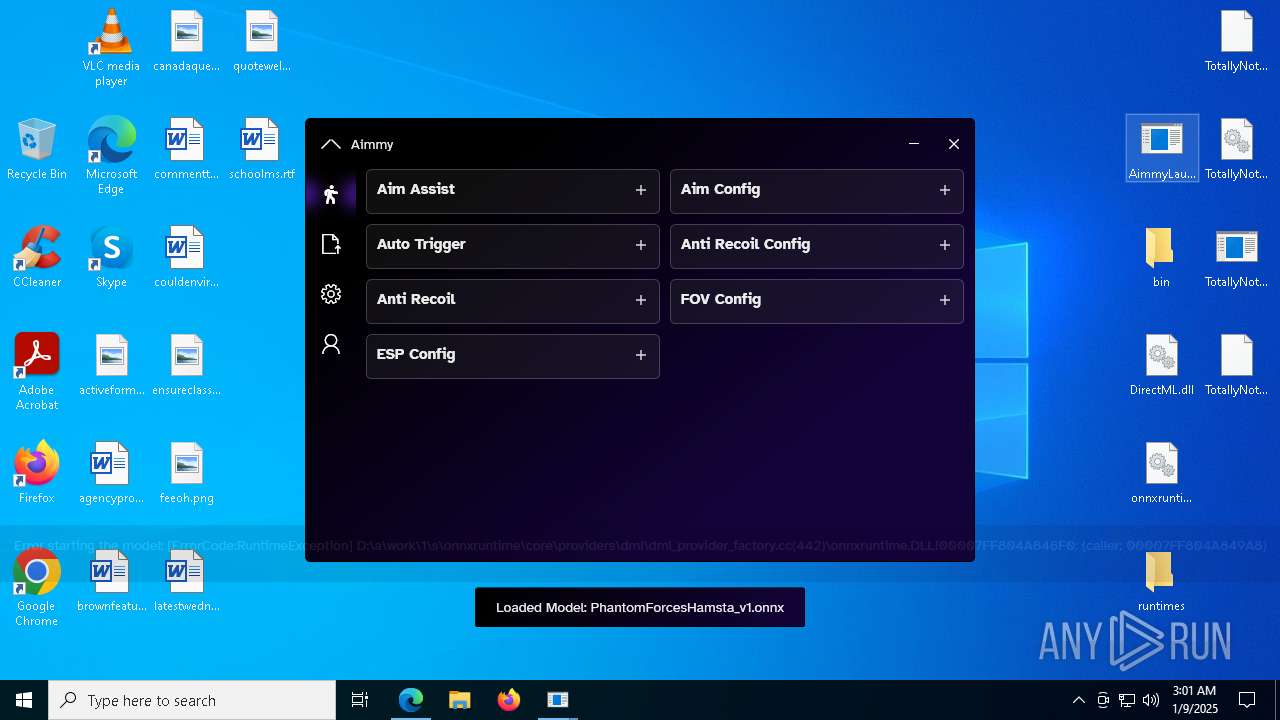Viewport: 1280px width, 720px height.
Task: Select the Google Chrome desktop shortcut
Action: point(37,588)
